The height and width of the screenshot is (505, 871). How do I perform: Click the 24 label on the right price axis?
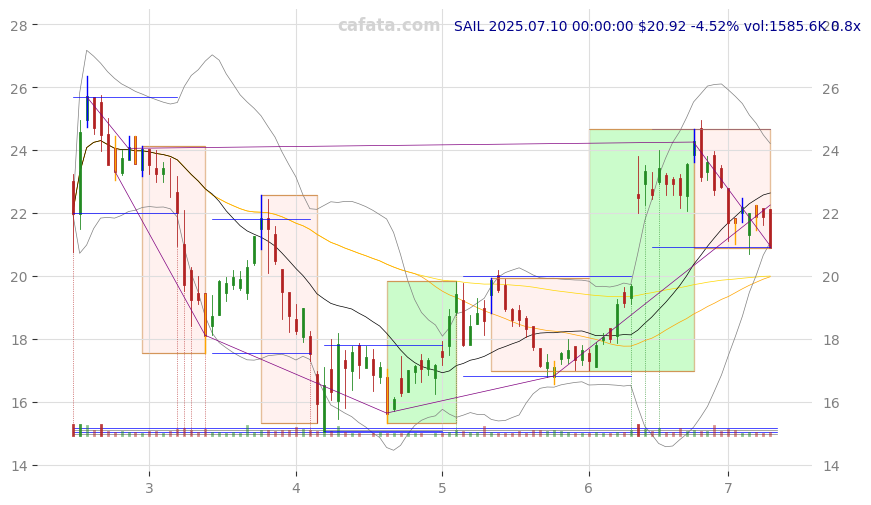[831, 152]
